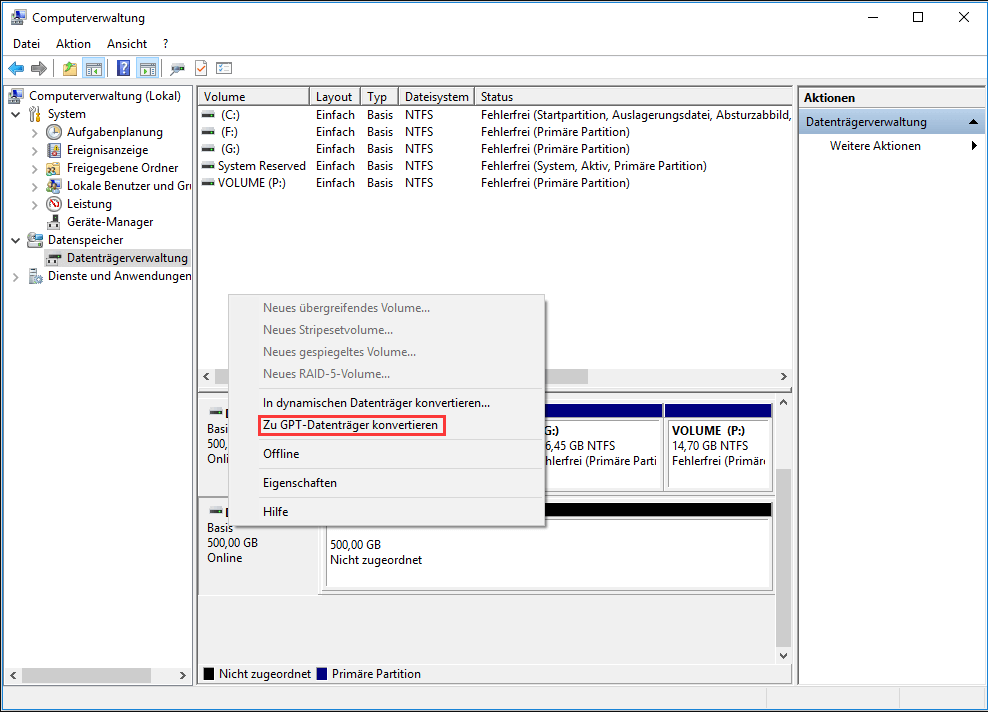Screen dimensions: 988x712
Task: Toggle the console tree pane toolbar button
Action: (x=94, y=69)
